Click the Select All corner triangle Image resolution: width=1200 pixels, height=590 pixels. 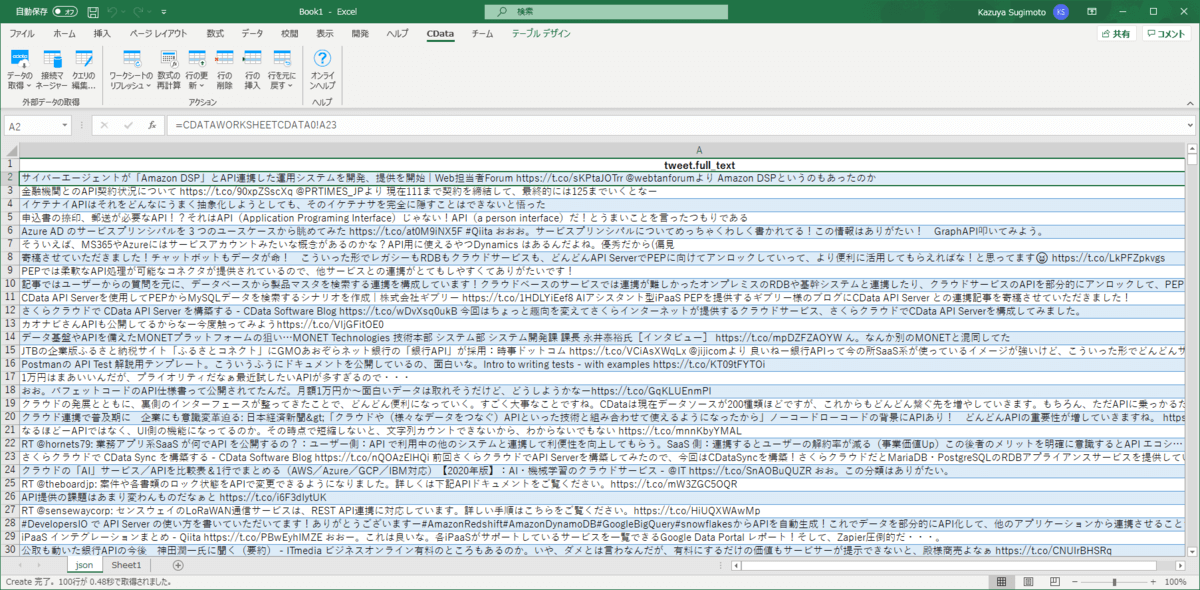click(x=10, y=150)
